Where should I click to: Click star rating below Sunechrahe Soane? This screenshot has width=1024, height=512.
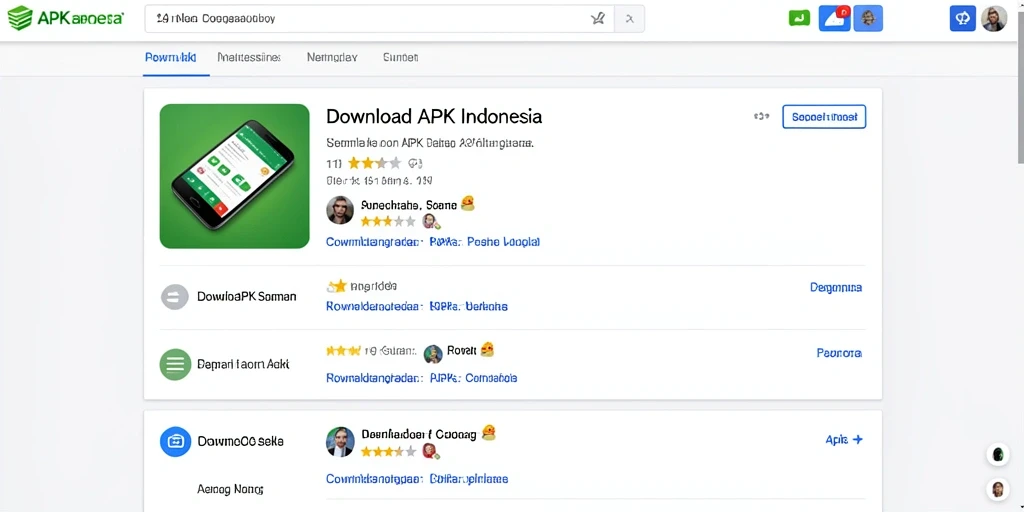click(x=388, y=221)
